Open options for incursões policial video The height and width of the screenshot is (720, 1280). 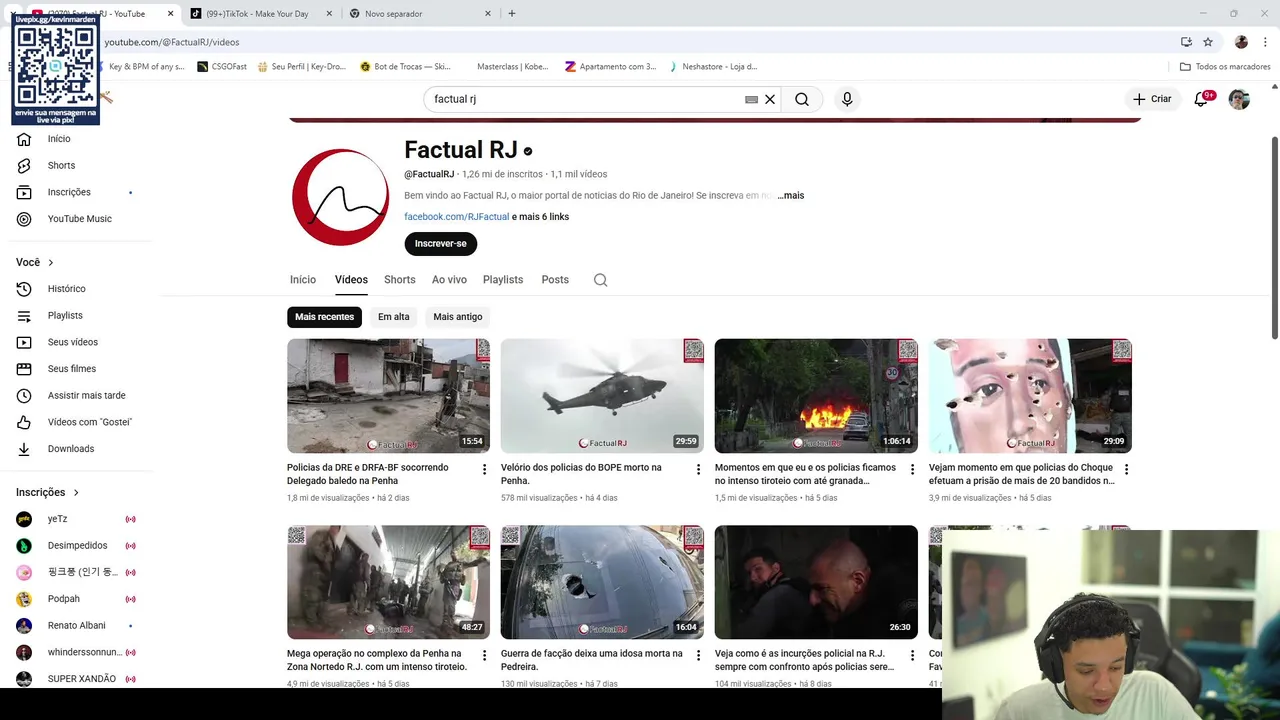[912, 656]
